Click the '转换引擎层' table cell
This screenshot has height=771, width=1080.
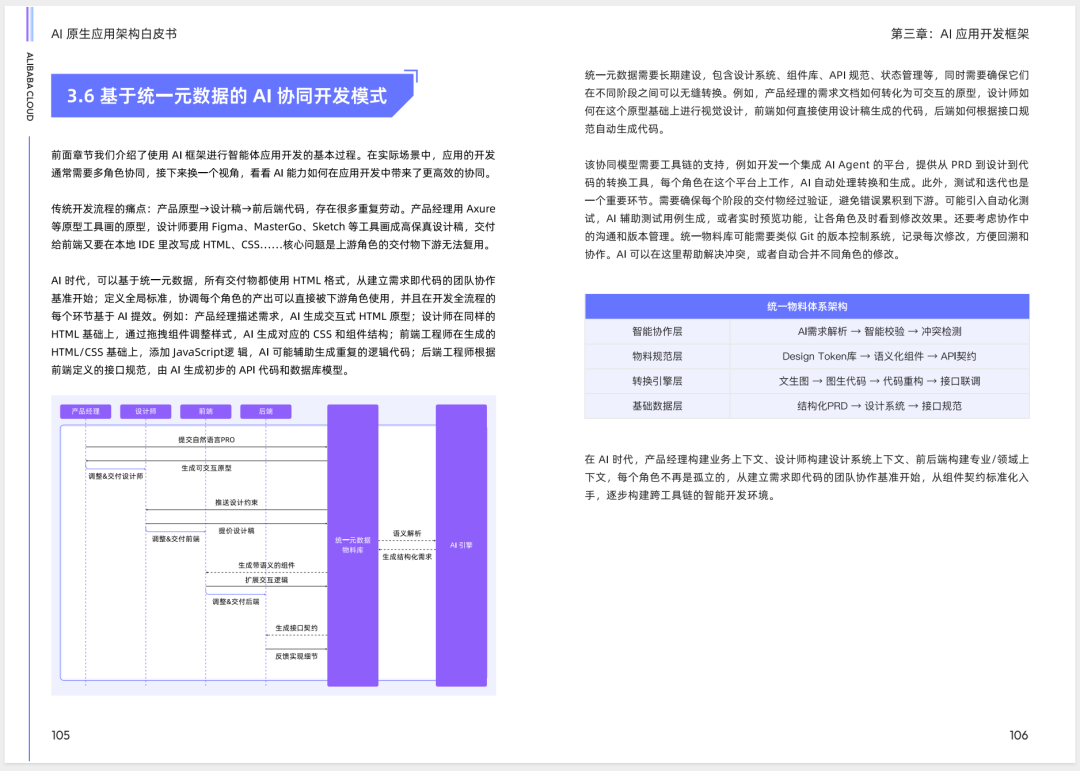tap(657, 381)
